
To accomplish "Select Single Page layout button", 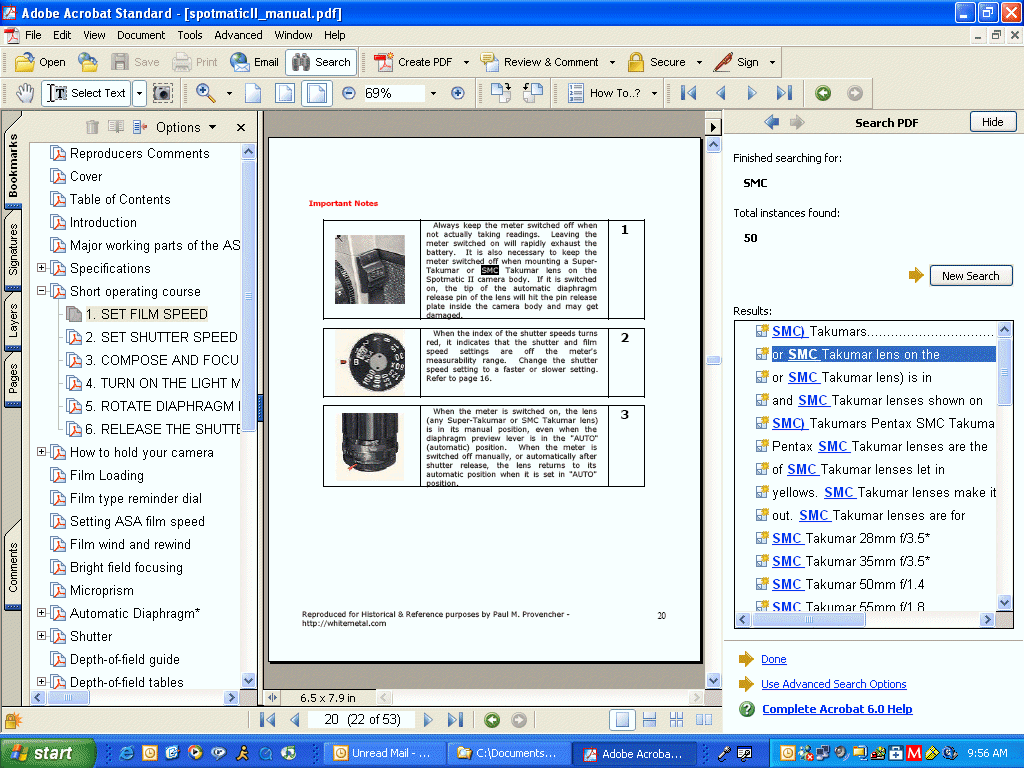I will 622,720.
